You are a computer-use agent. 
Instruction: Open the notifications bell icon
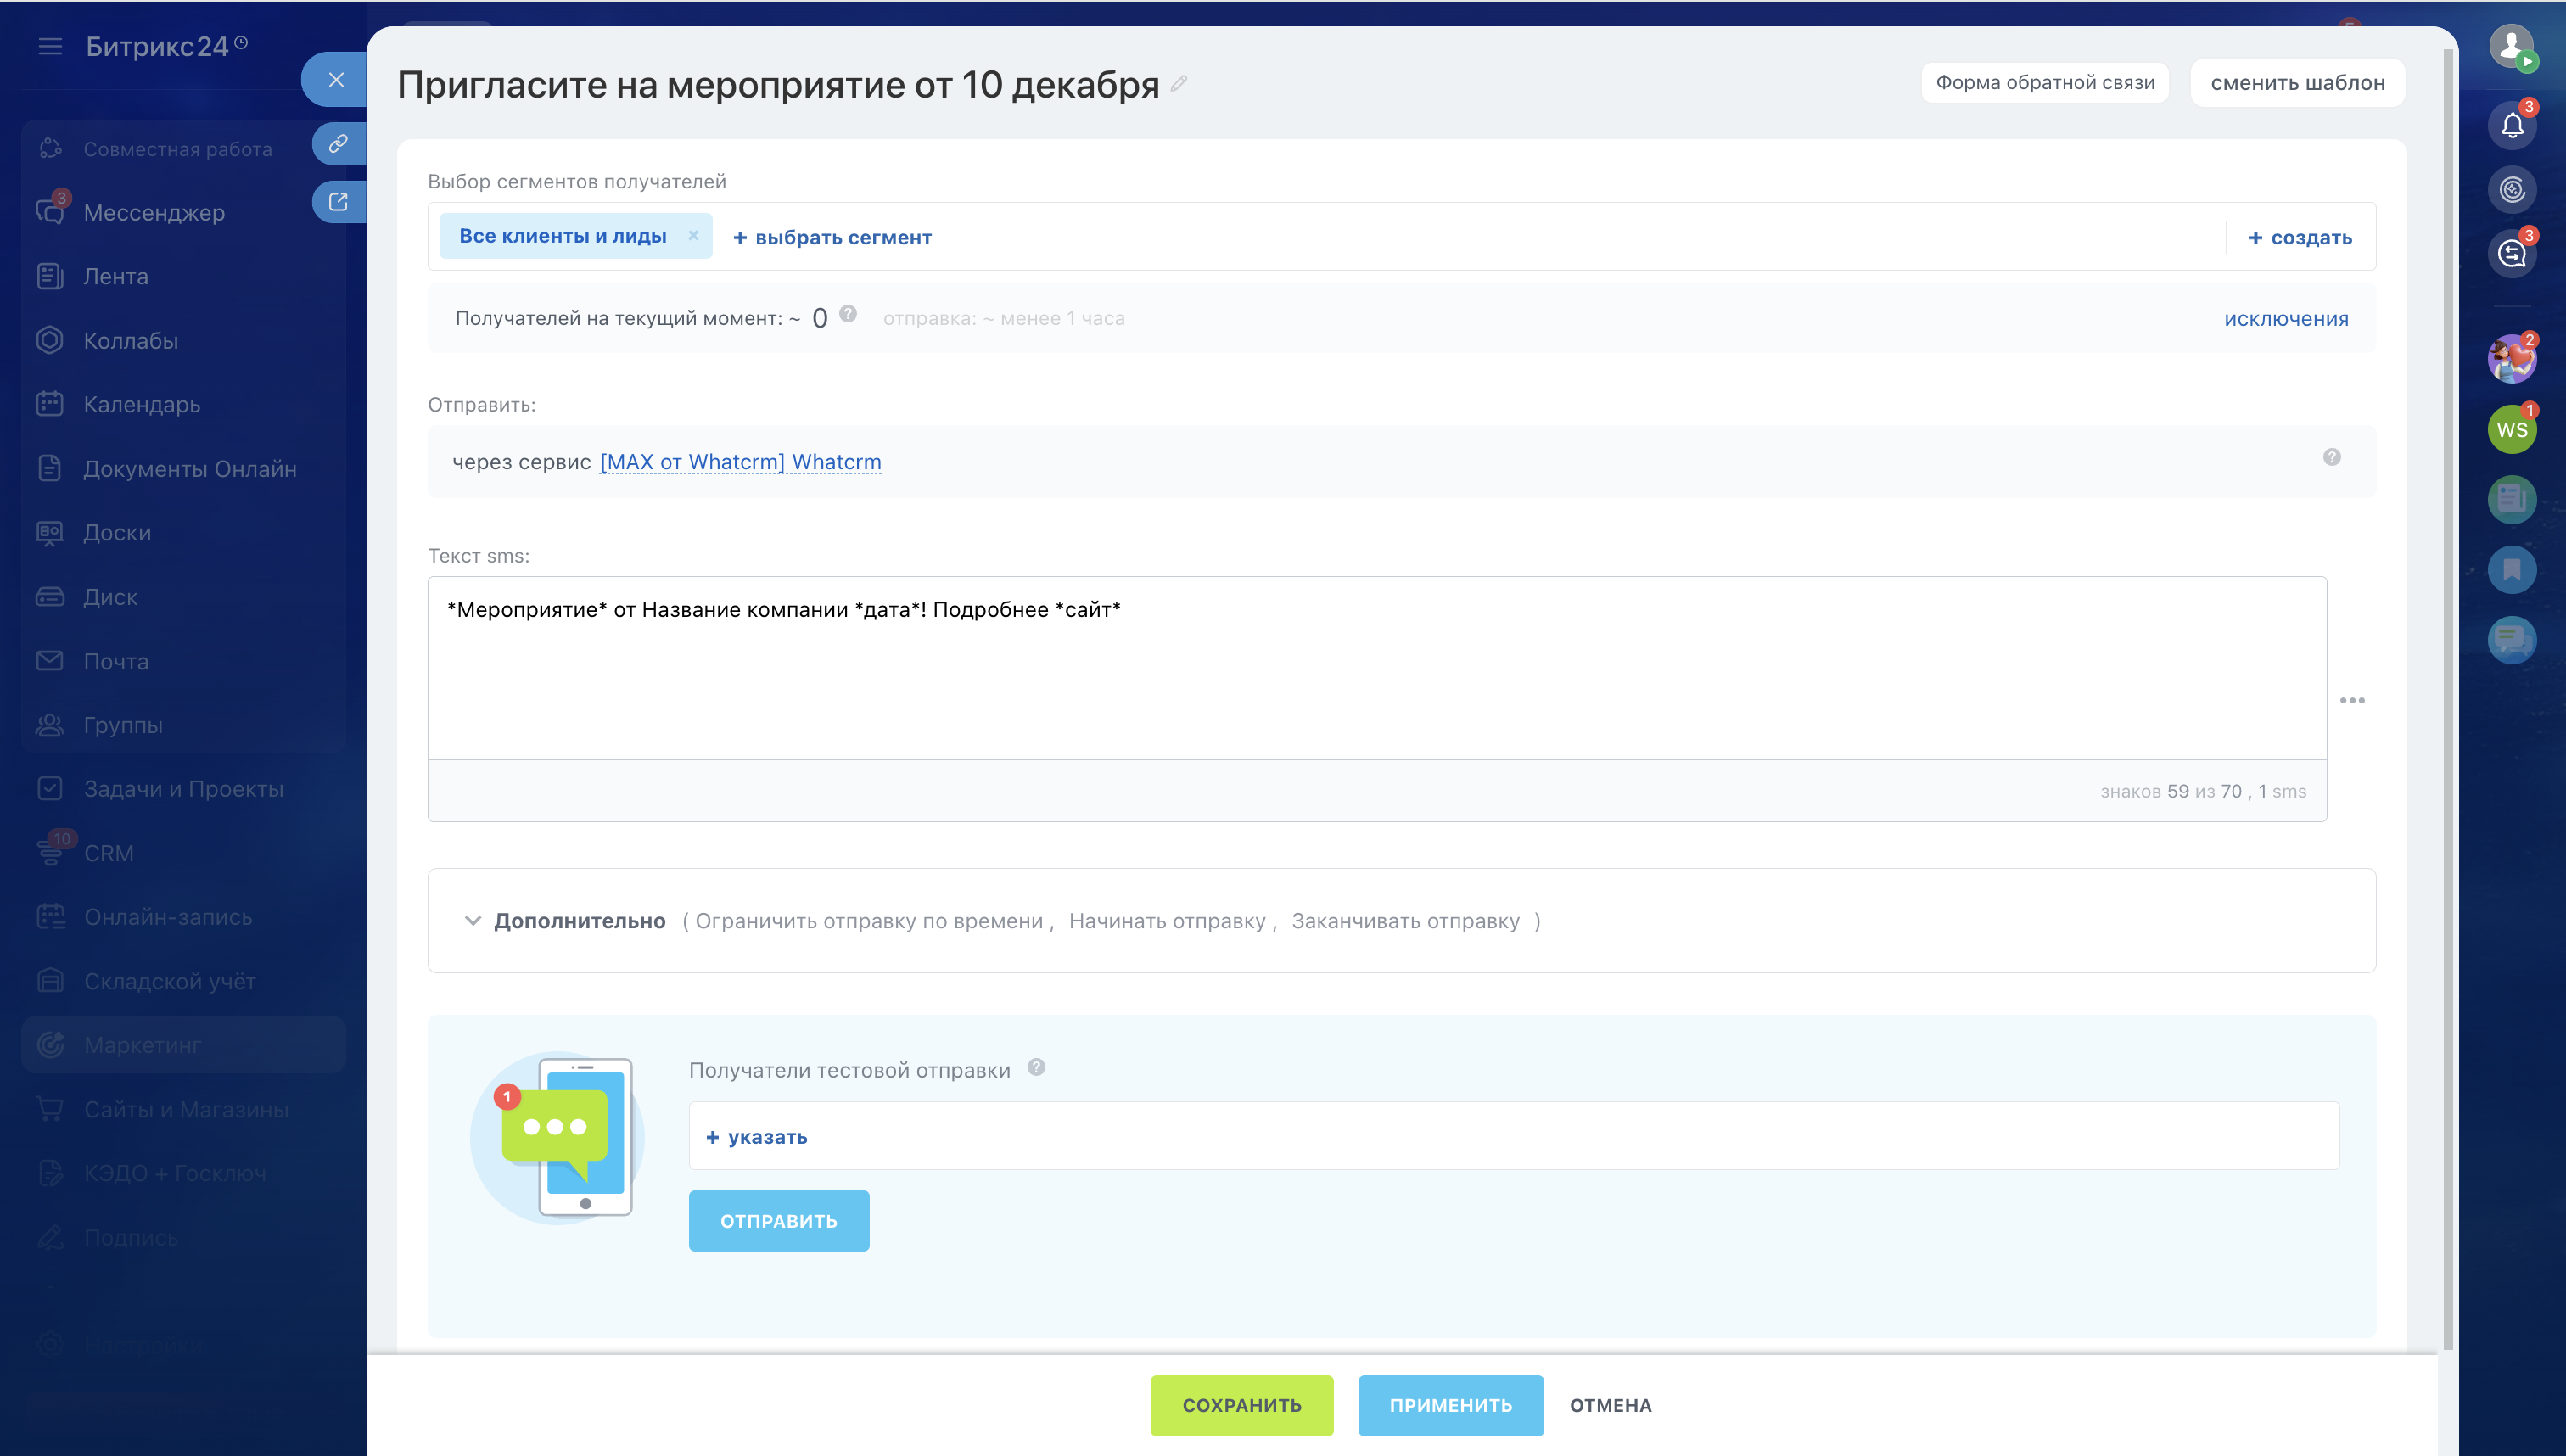tap(2511, 126)
